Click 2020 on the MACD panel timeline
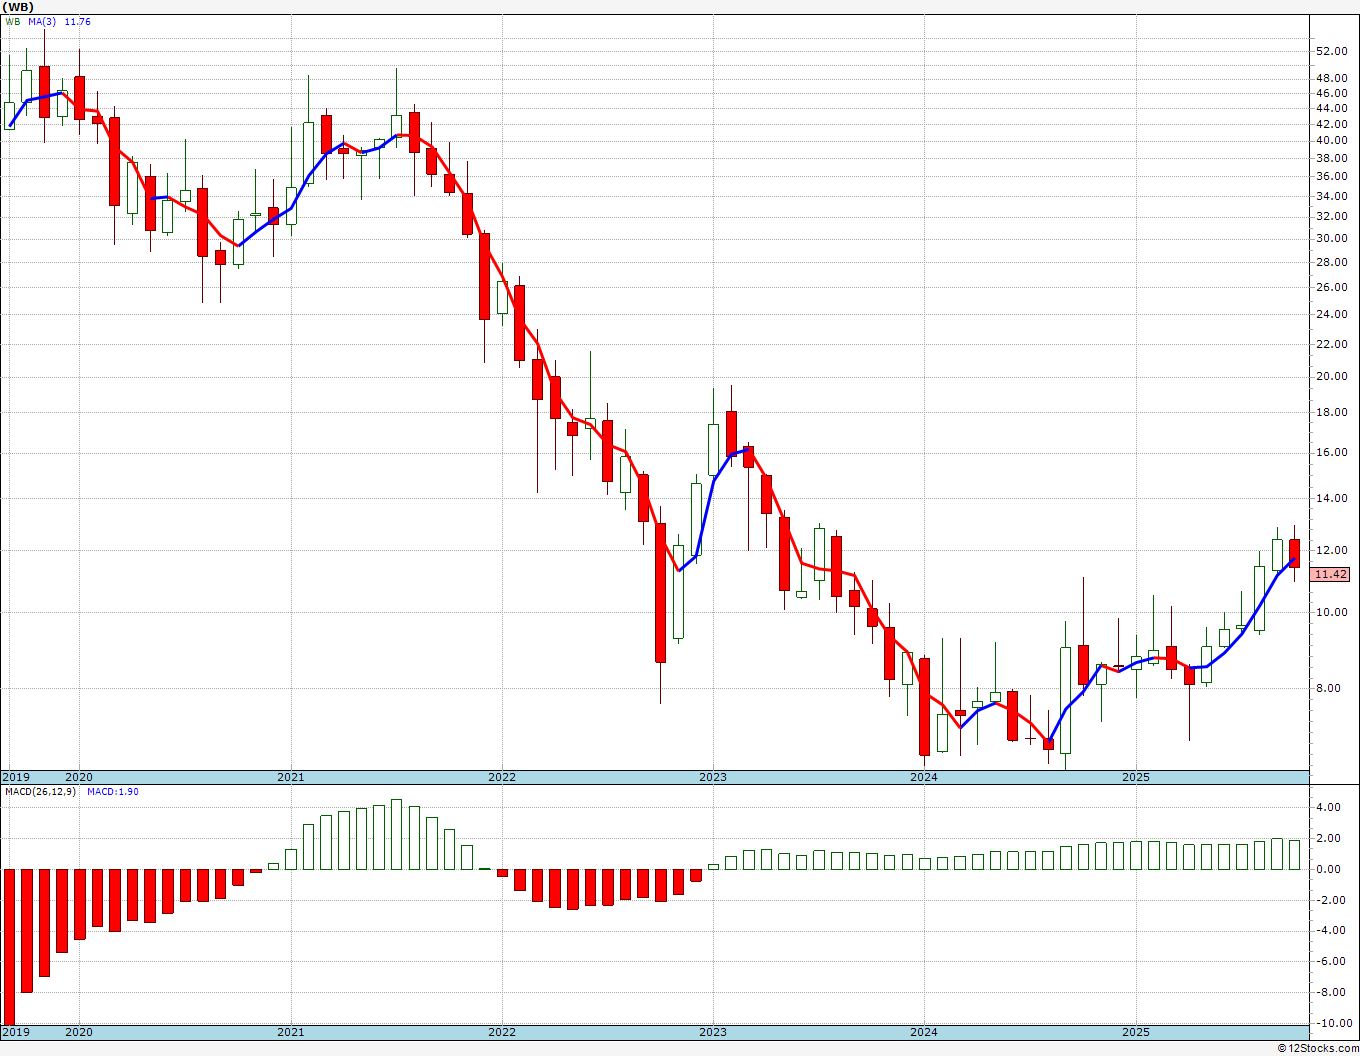 pyautogui.click(x=78, y=1031)
